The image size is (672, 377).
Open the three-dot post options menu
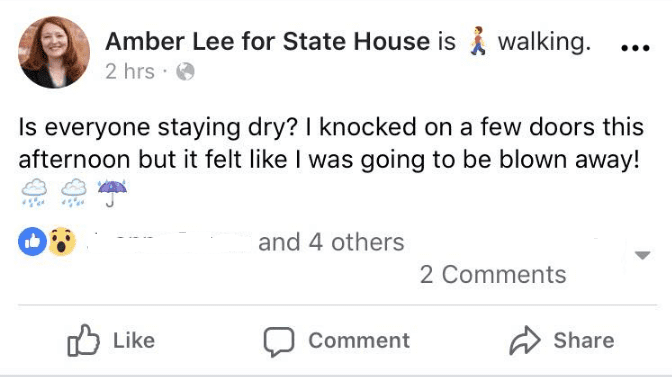[636, 48]
